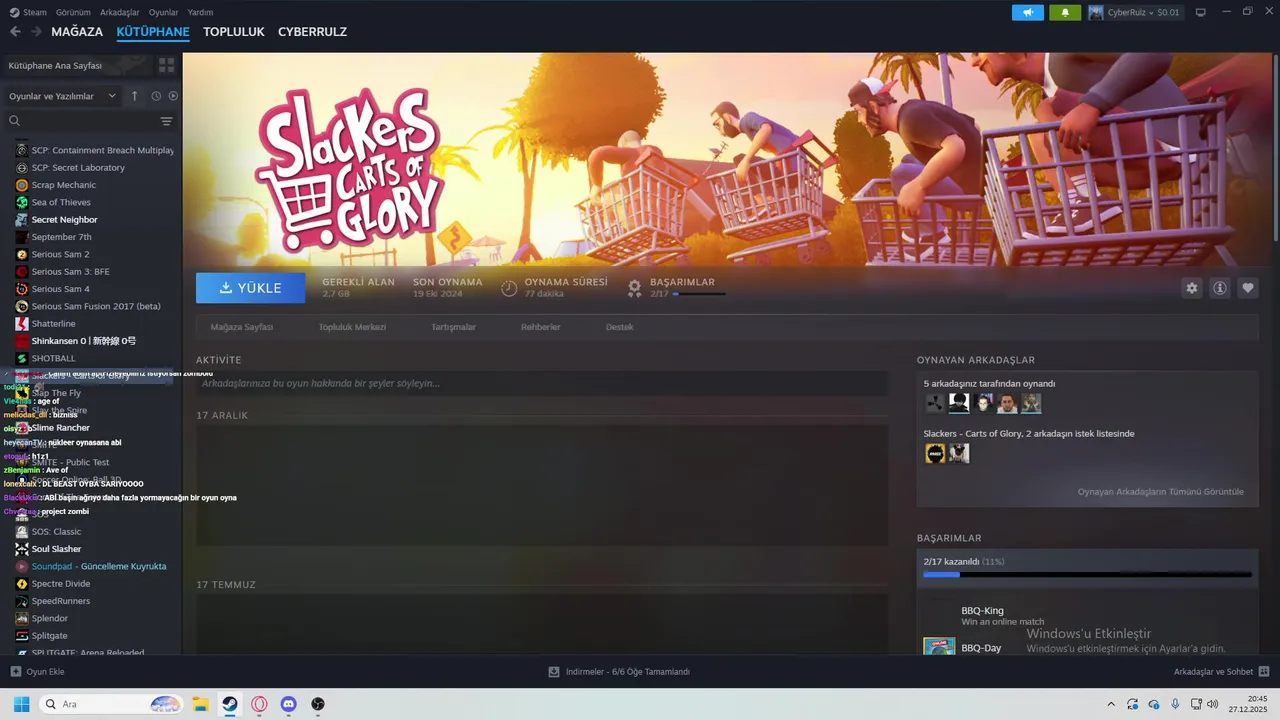Open Opera GX browser from taskbar
1280x720 pixels.
[259, 704]
